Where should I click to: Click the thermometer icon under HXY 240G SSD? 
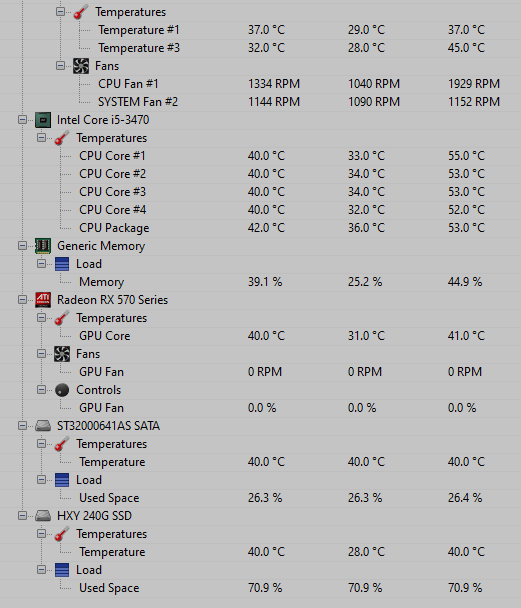(x=62, y=534)
